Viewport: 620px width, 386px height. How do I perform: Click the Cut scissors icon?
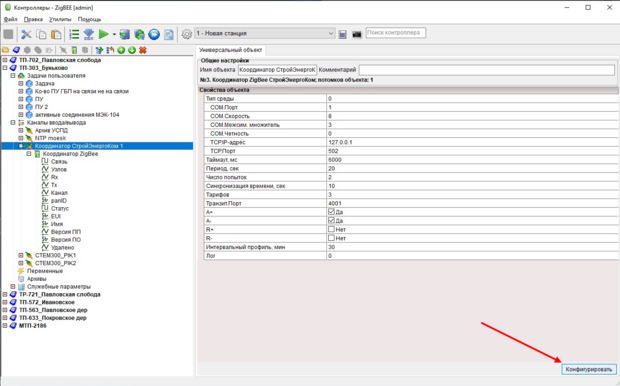point(26,34)
